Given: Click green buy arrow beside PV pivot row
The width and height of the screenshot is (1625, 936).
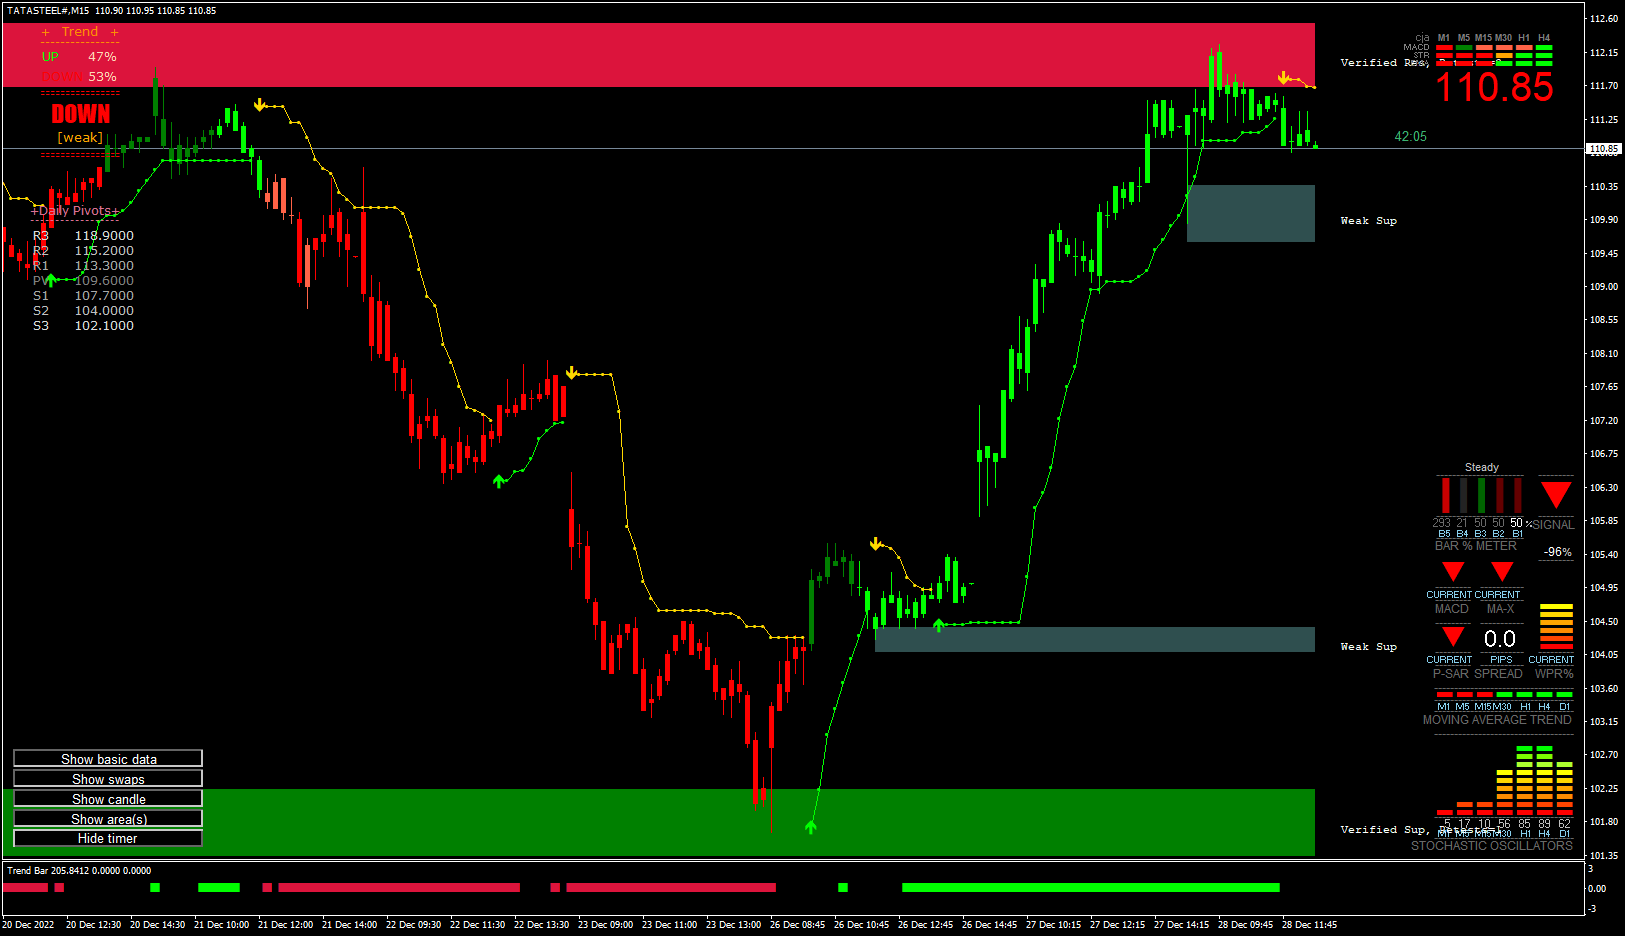Looking at the screenshot, I should click(x=51, y=279).
